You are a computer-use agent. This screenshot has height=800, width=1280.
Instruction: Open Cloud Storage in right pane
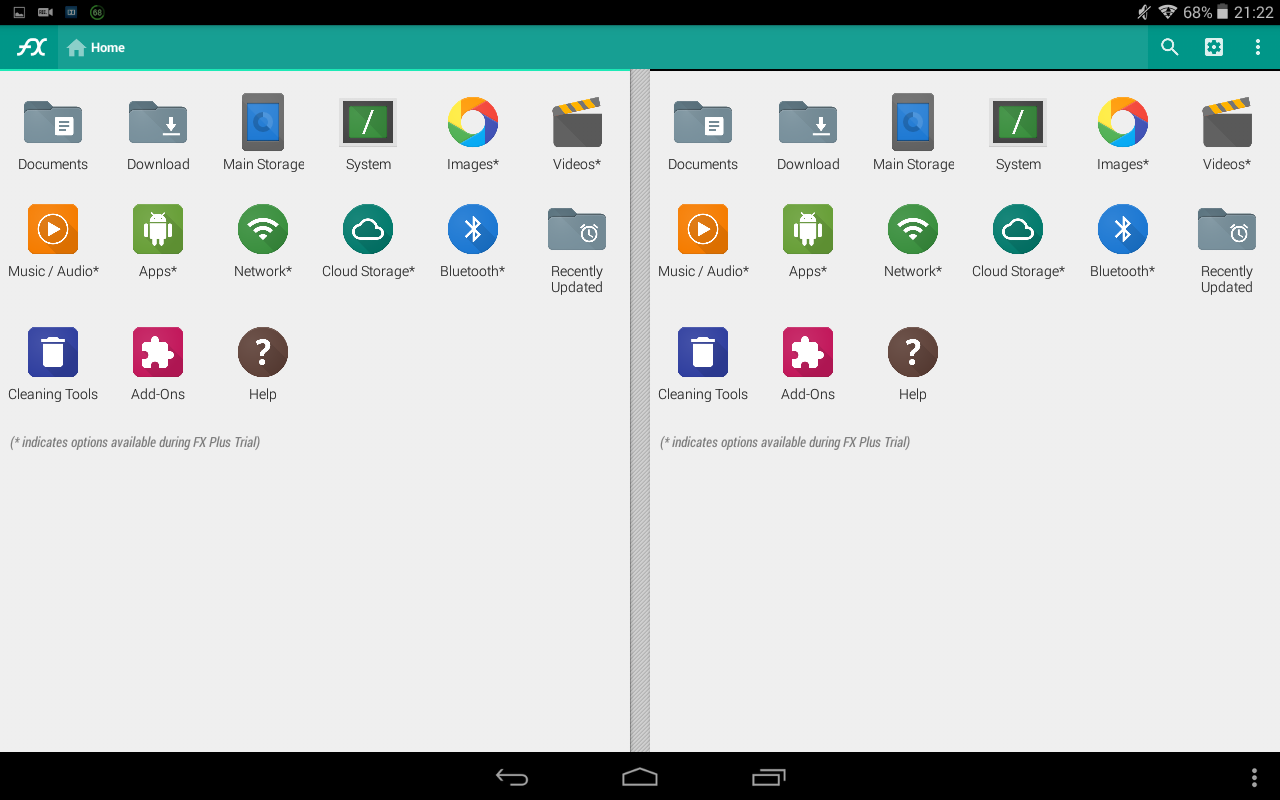pos(1018,242)
